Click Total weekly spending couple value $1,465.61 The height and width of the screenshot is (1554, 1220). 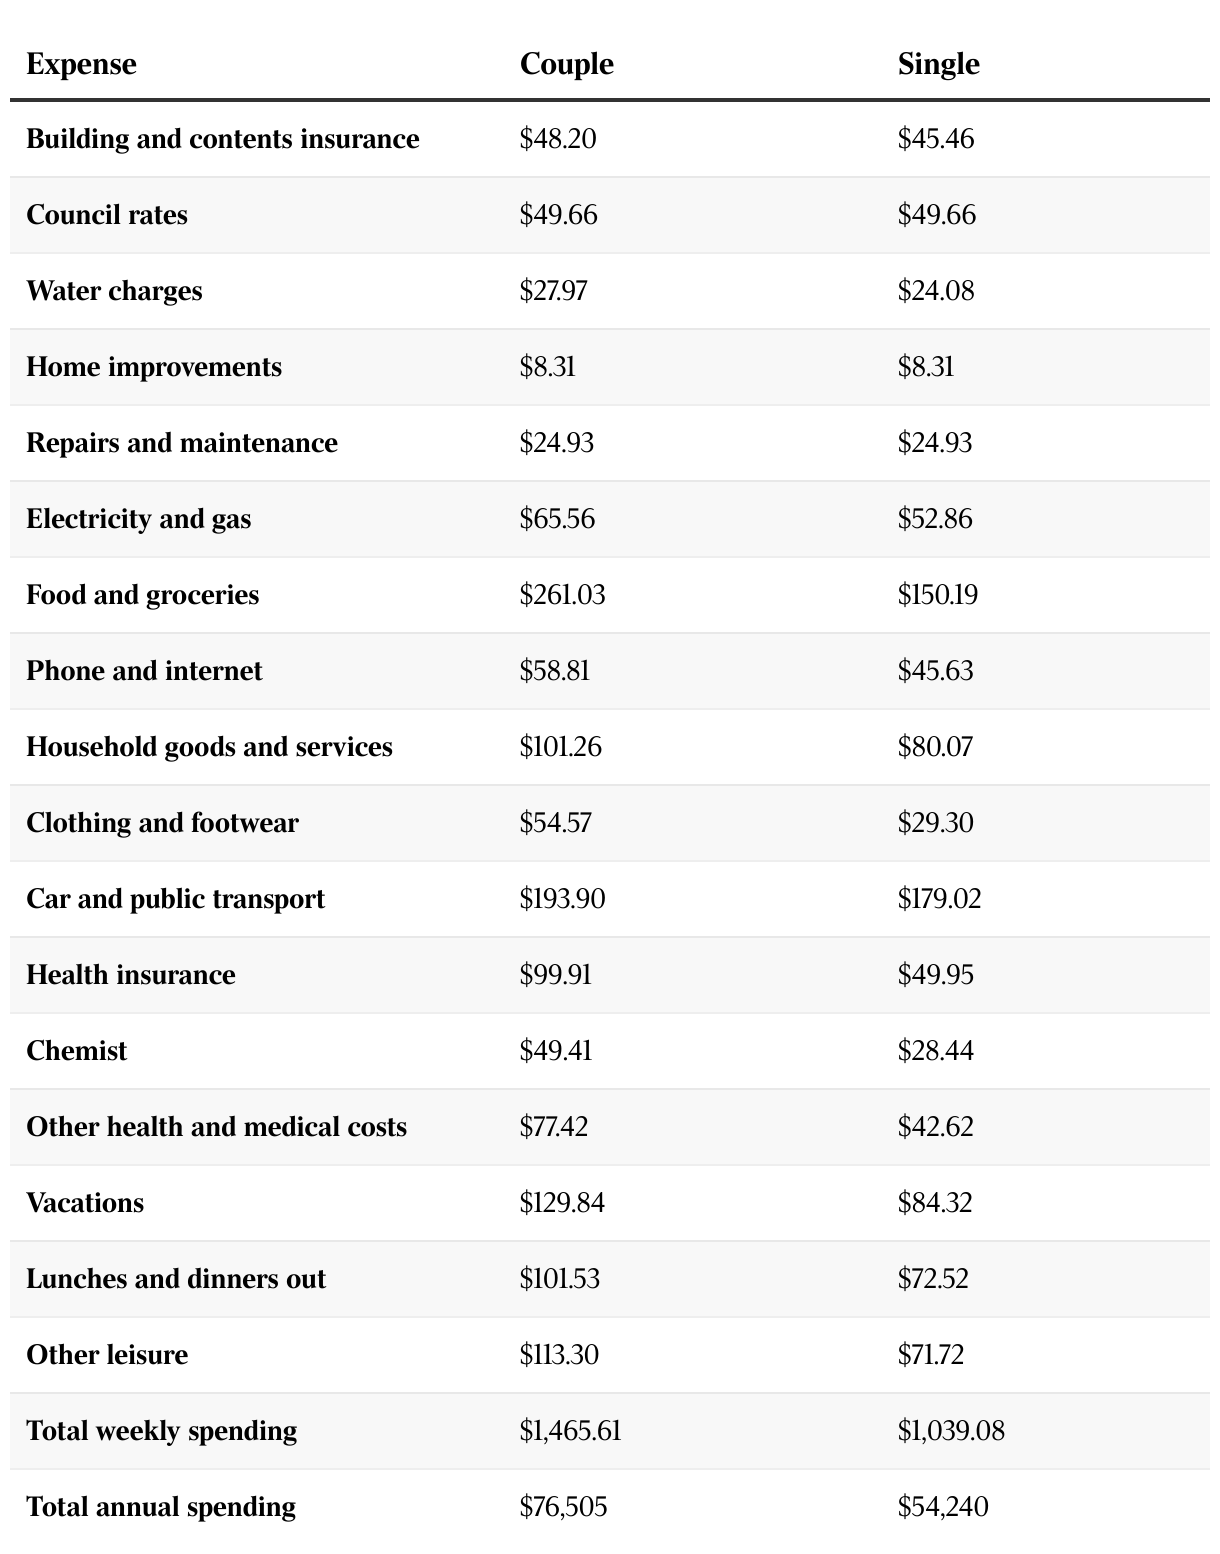[570, 1431]
